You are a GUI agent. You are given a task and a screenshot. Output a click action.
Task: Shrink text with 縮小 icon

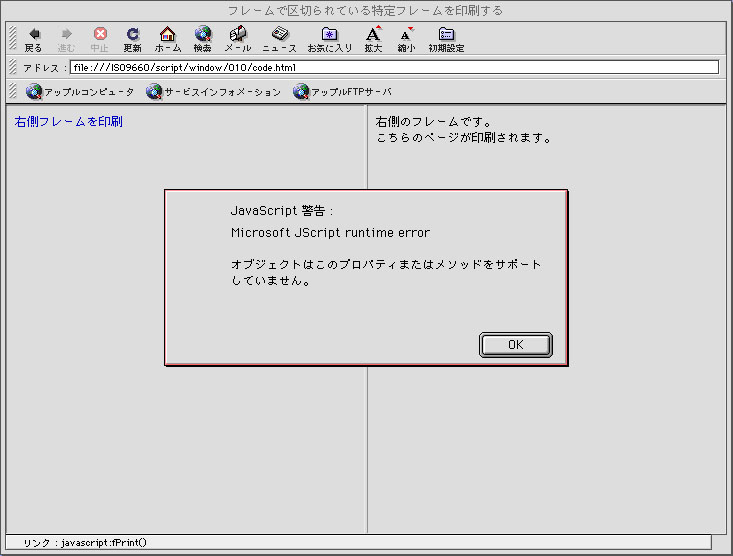click(406, 34)
